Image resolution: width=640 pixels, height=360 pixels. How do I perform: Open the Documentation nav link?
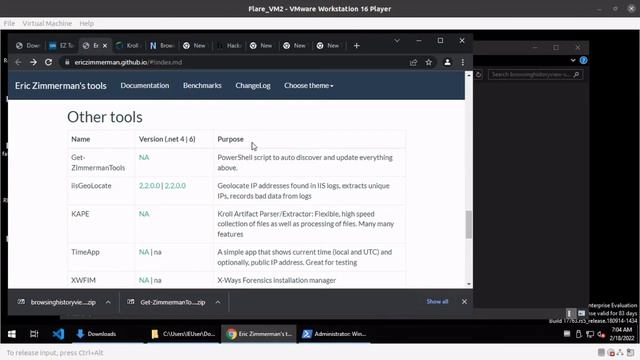[x=144, y=85]
